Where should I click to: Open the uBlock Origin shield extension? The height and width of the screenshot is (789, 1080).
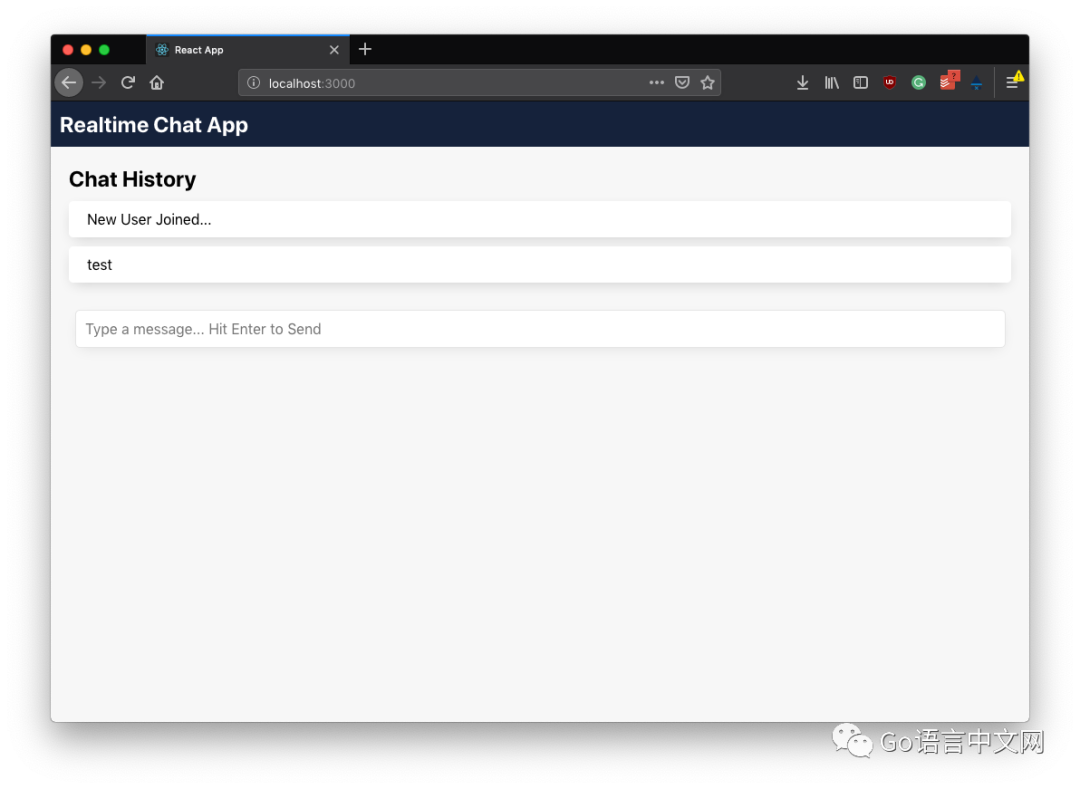click(x=889, y=83)
